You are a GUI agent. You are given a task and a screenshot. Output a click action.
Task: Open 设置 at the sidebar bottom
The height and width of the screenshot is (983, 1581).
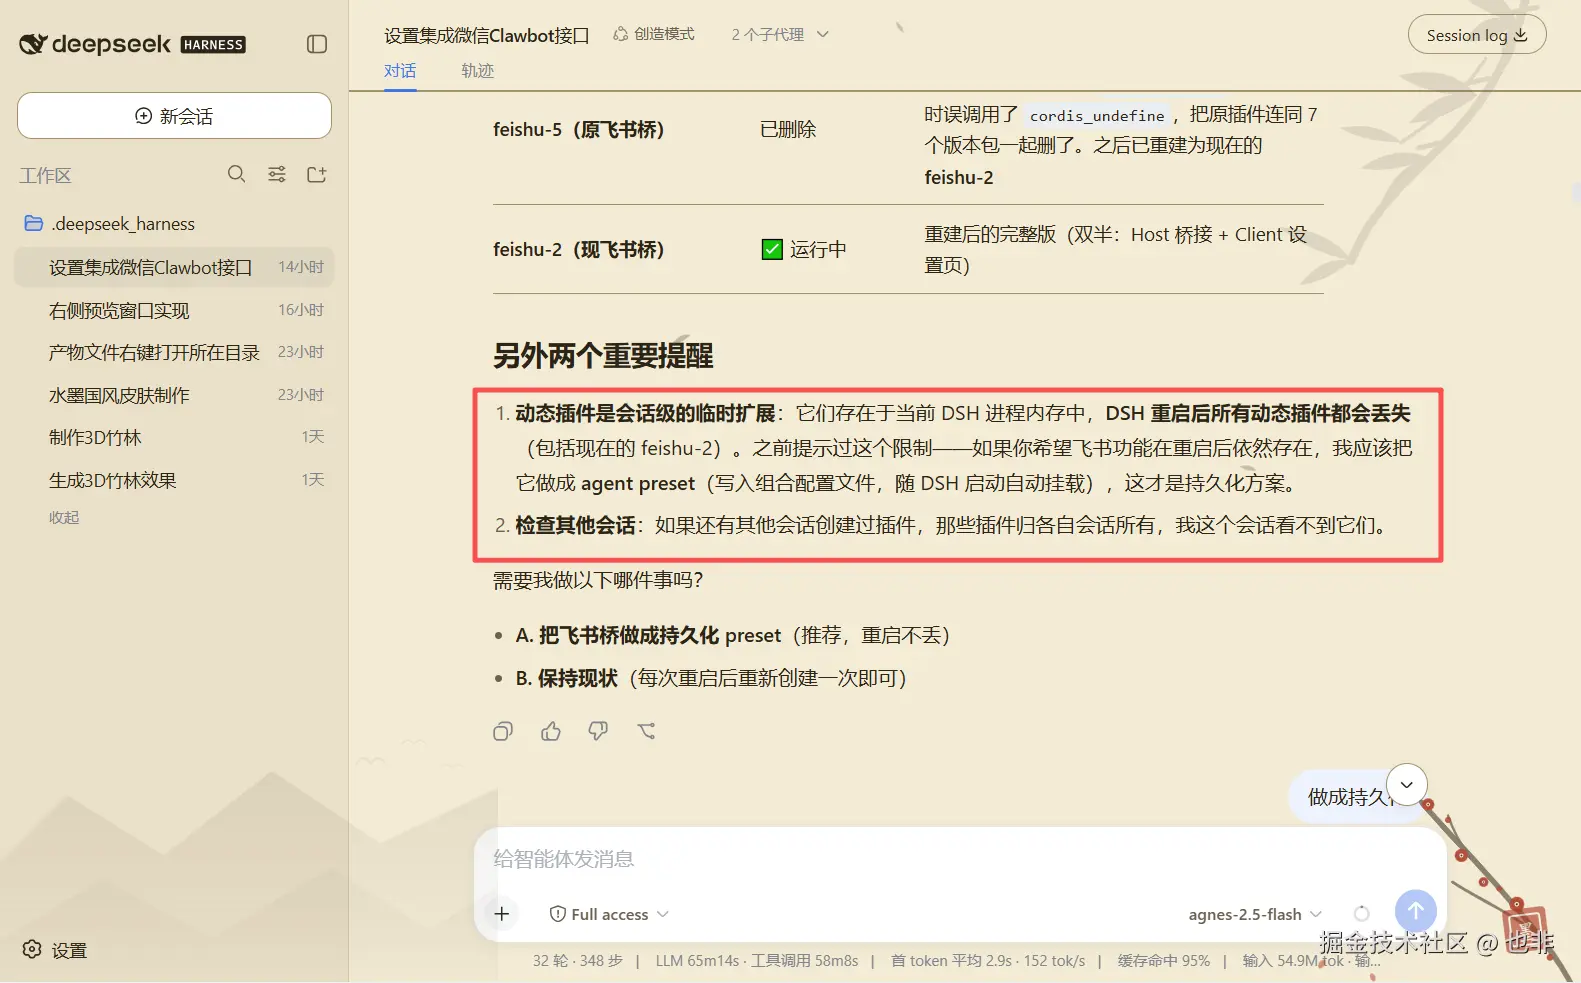click(56, 949)
